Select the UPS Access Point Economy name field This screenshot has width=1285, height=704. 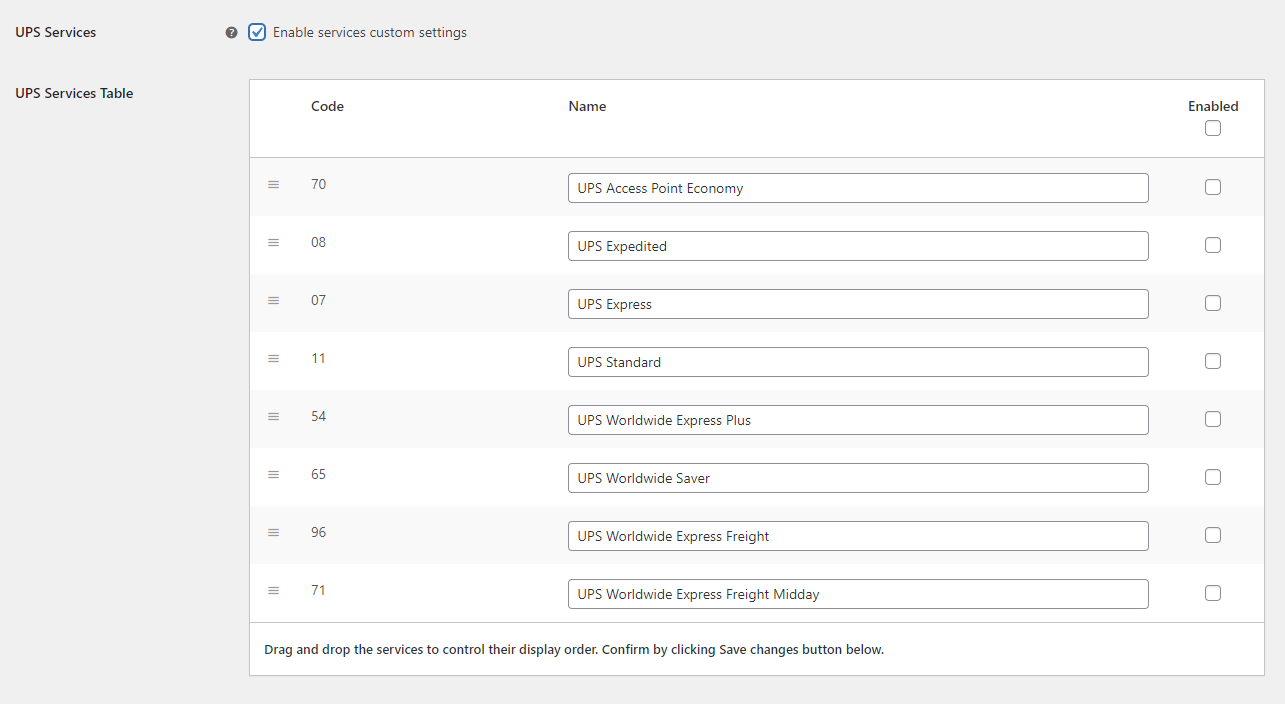[x=858, y=187]
